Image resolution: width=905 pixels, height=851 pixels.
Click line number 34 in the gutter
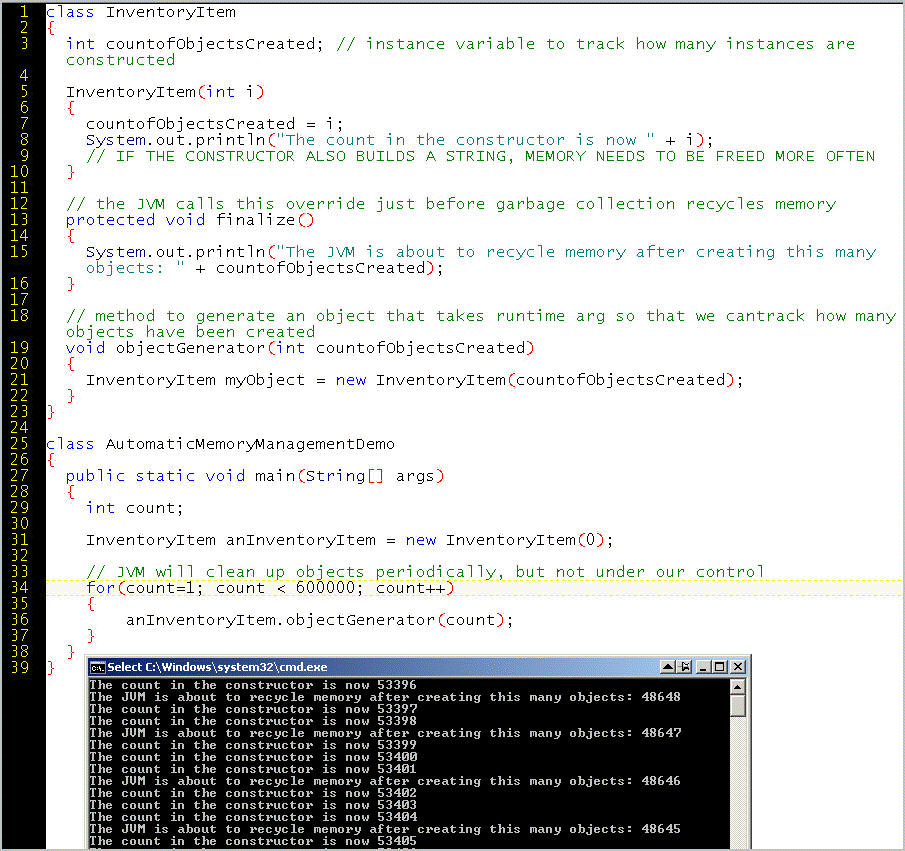pos(19,587)
